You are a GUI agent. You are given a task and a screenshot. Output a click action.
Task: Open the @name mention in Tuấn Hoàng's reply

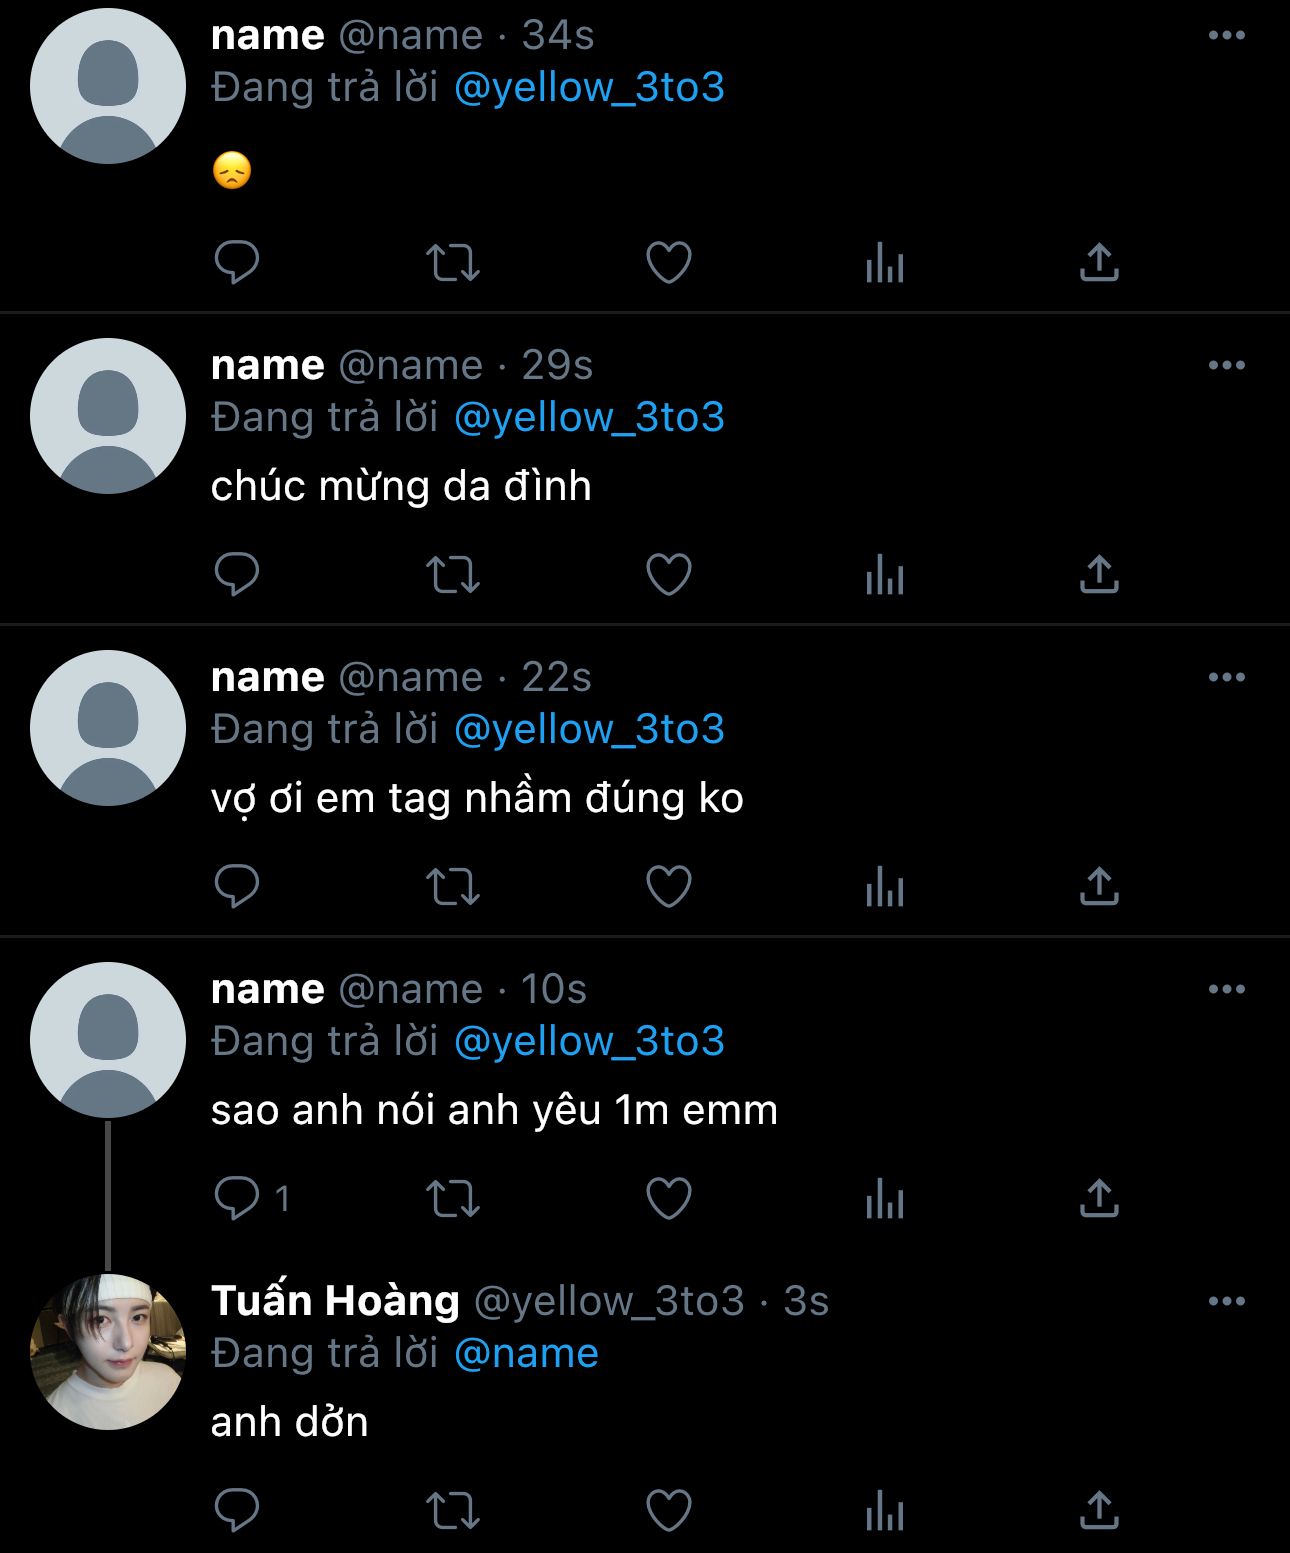click(526, 1353)
